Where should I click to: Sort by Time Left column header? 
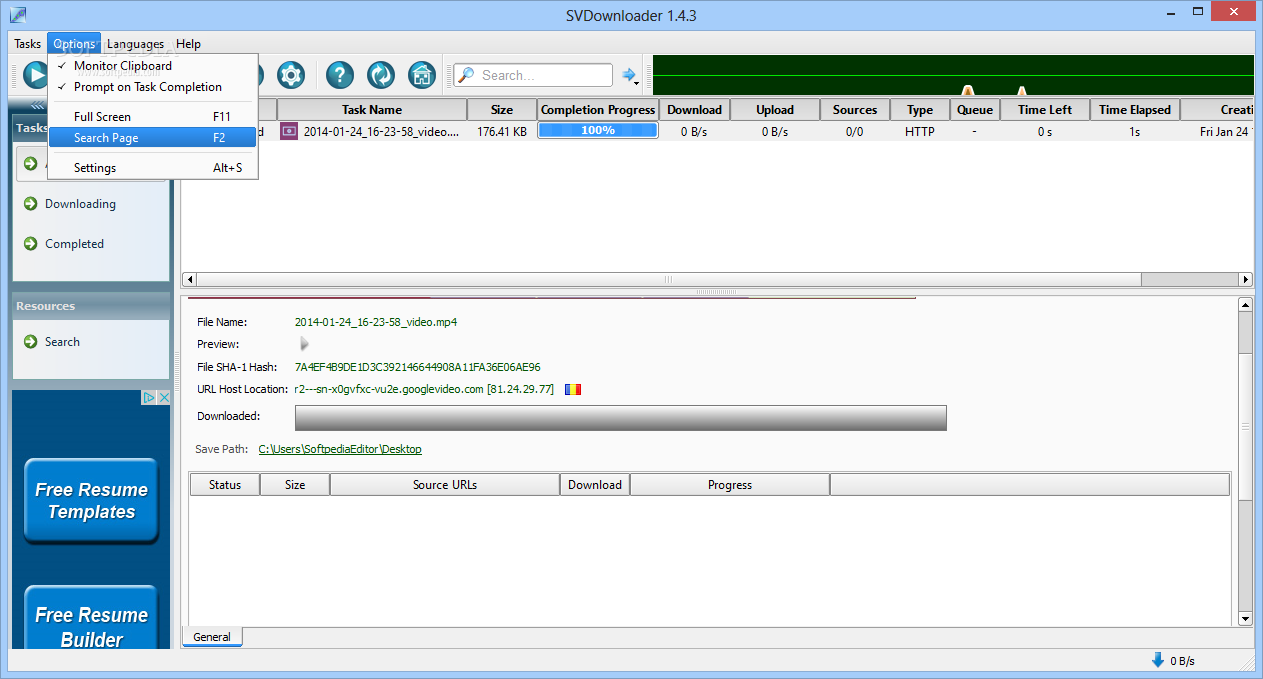pos(1045,110)
